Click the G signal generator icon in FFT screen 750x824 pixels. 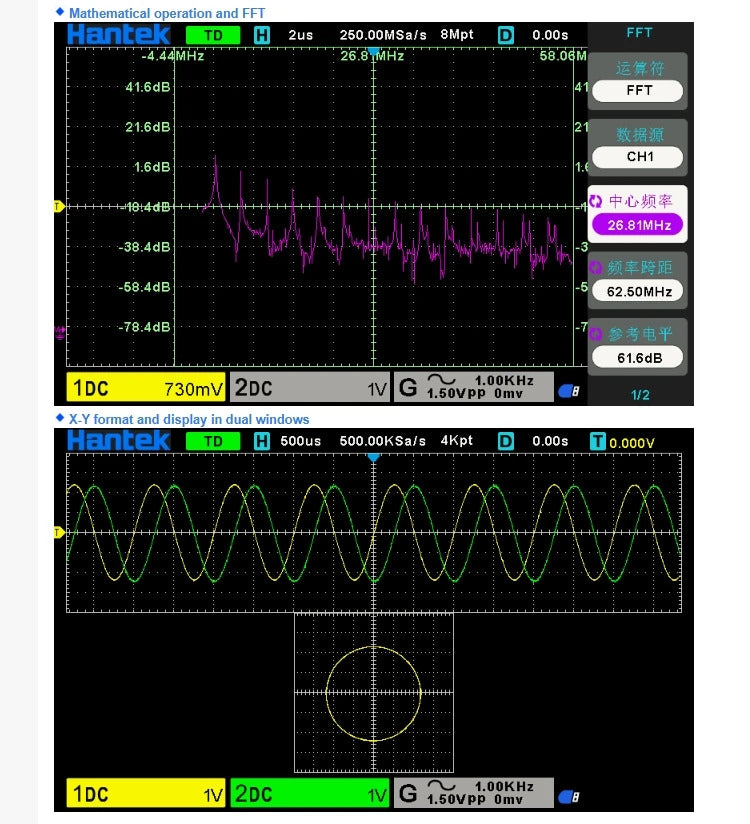(x=407, y=388)
